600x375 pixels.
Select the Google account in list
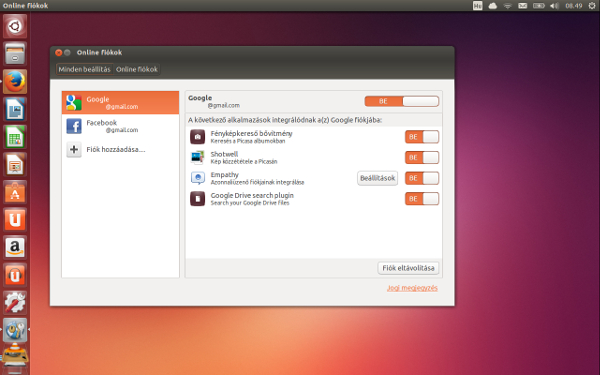(x=120, y=103)
